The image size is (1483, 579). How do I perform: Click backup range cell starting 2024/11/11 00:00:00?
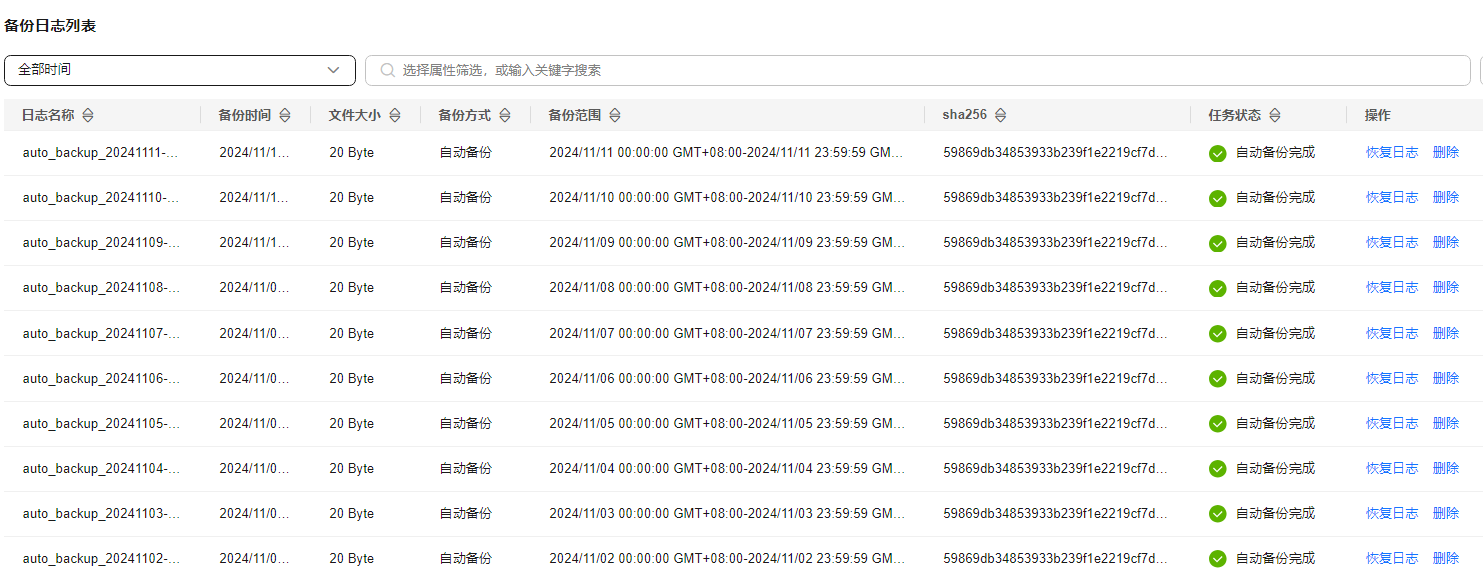(727, 153)
